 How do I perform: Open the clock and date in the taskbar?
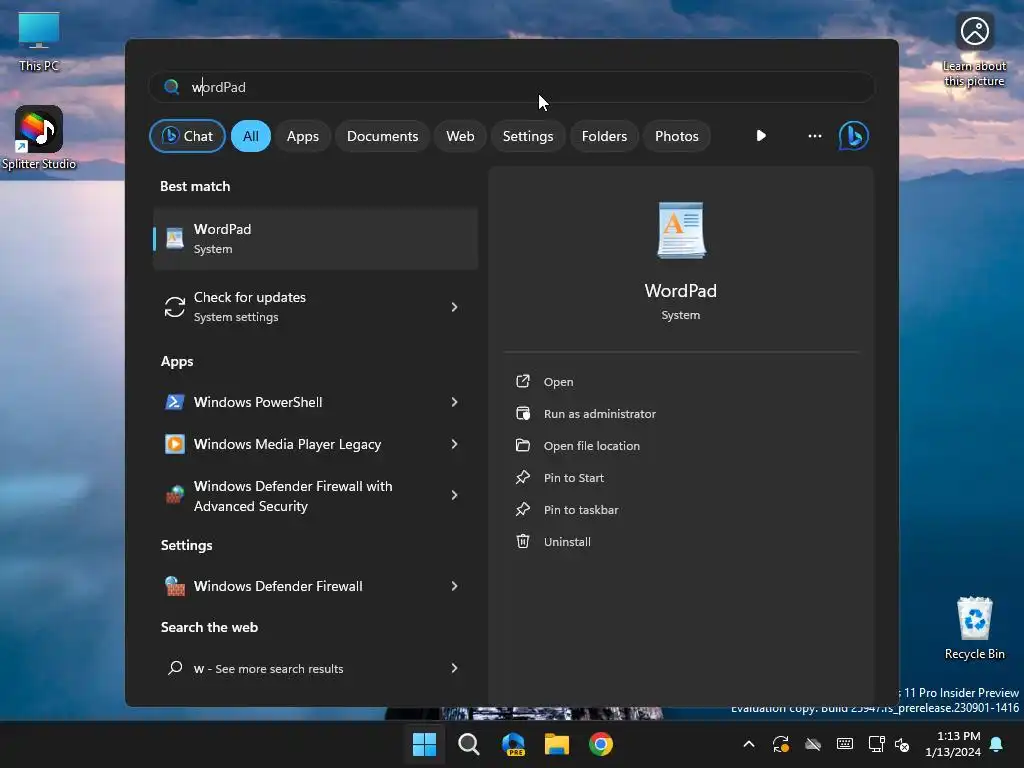coord(952,744)
